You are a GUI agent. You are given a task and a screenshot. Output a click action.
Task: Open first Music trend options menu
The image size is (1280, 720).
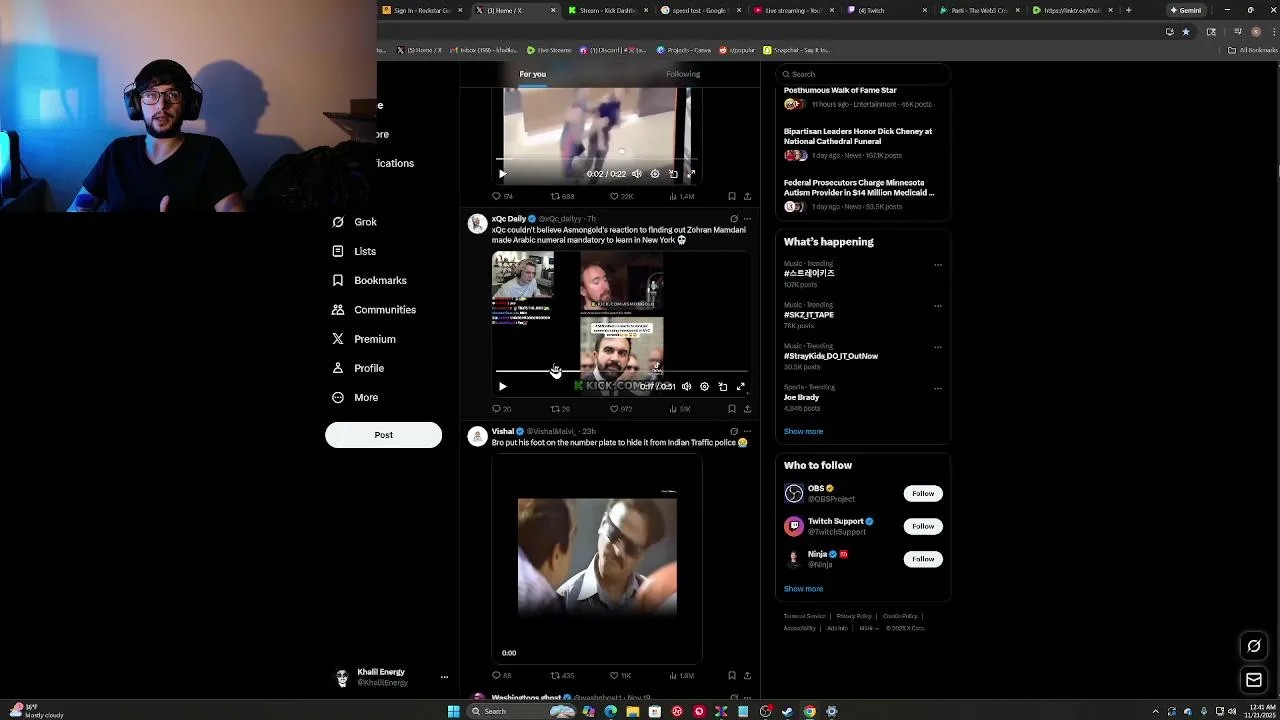coord(937,265)
